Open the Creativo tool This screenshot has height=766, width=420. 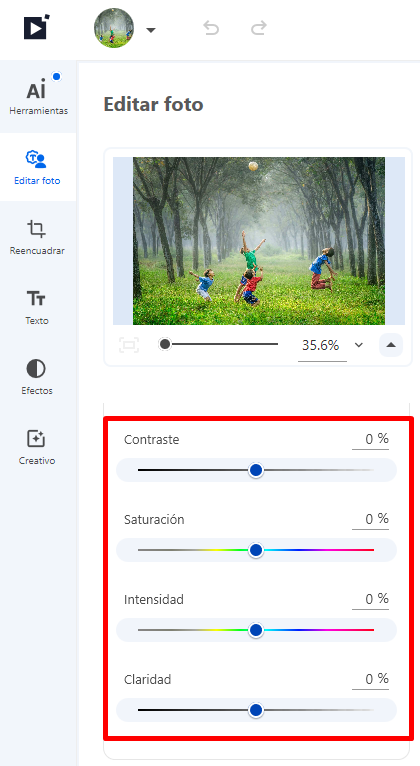[37, 447]
